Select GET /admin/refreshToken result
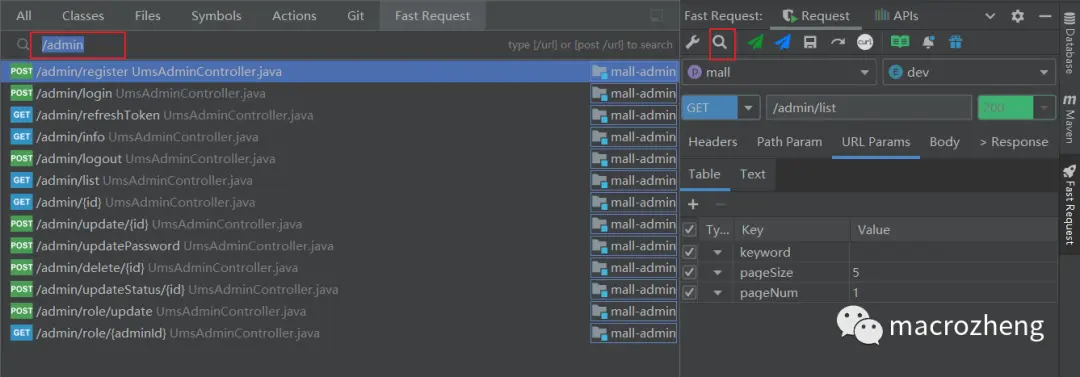This screenshot has height=377, width=1080. (x=339, y=115)
